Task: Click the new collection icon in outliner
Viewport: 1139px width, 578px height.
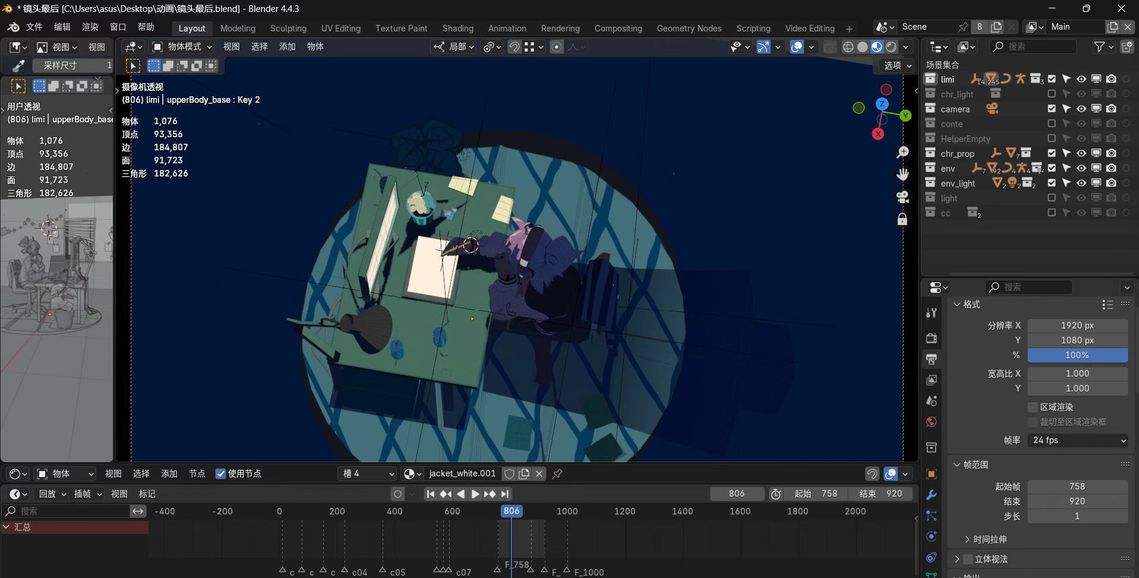Action: coord(1126,46)
